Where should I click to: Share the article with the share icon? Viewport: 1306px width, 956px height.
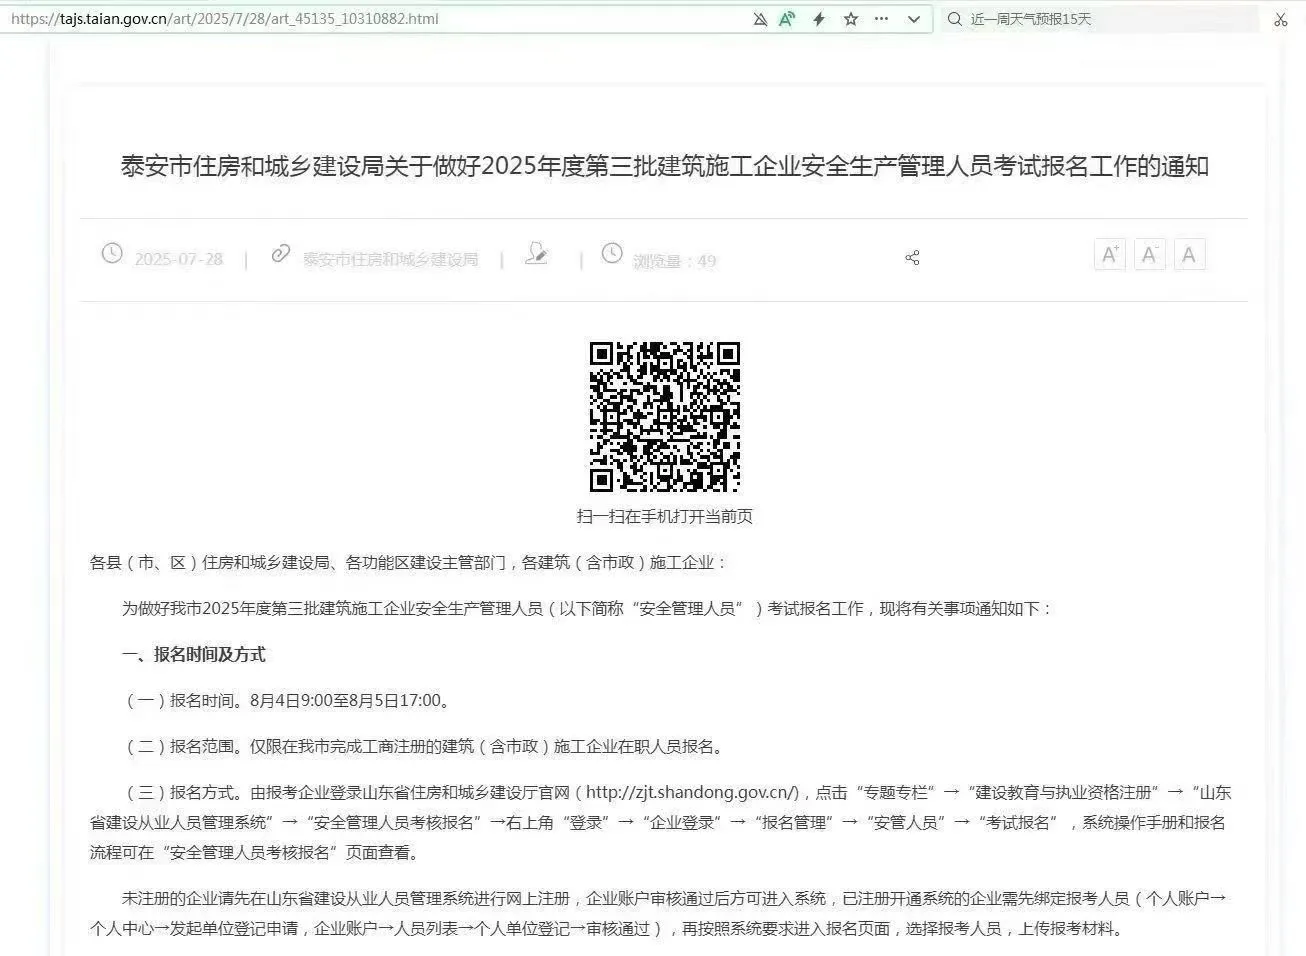[x=912, y=258]
